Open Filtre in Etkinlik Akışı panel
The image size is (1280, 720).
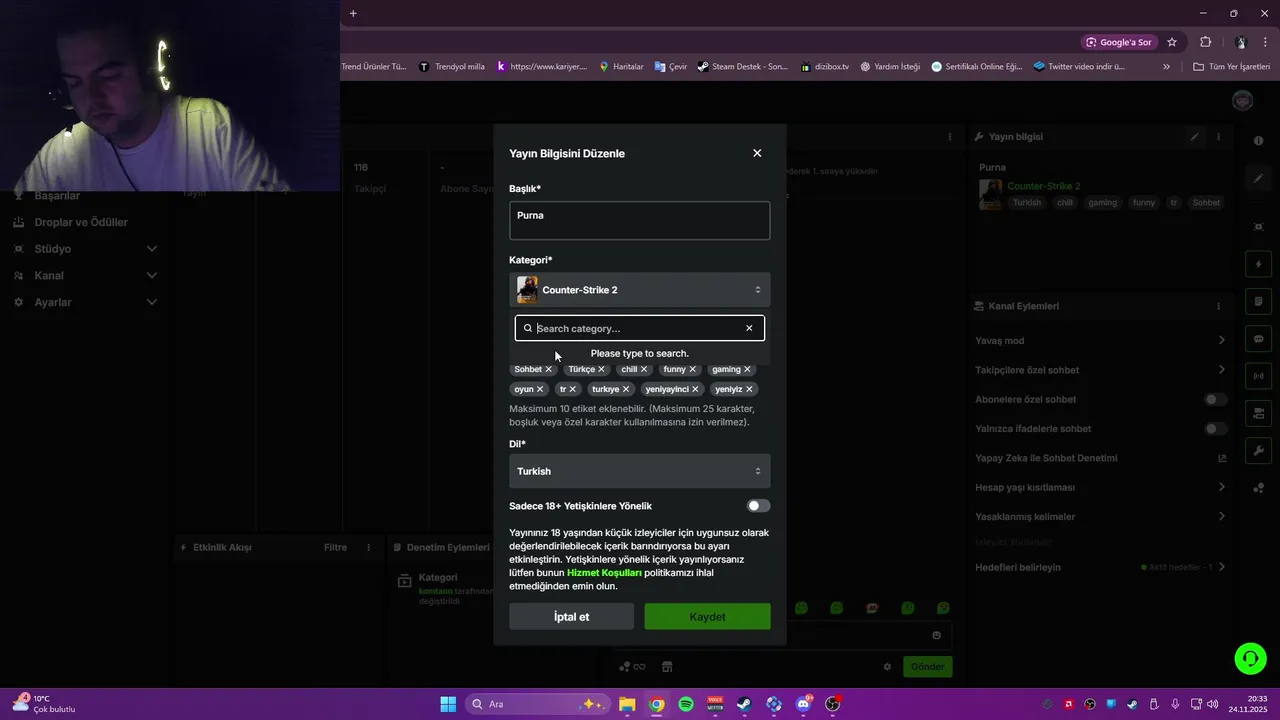(335, 547)
